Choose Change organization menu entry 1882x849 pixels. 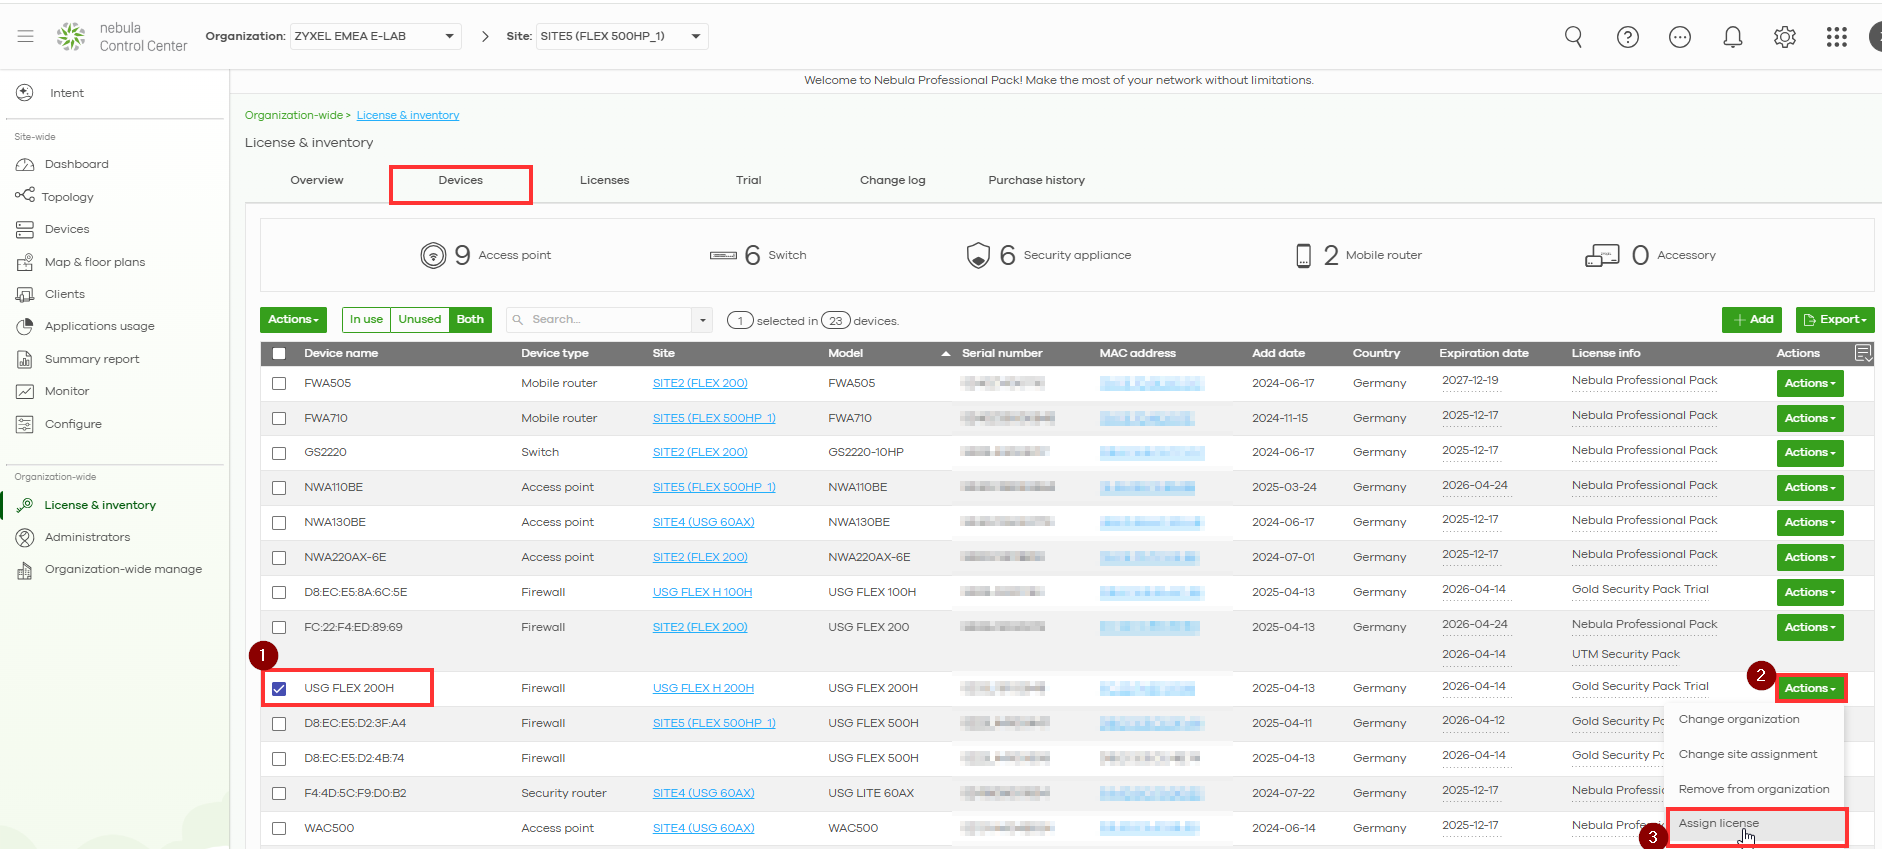pyautogui.click(x=1755, y=719)
